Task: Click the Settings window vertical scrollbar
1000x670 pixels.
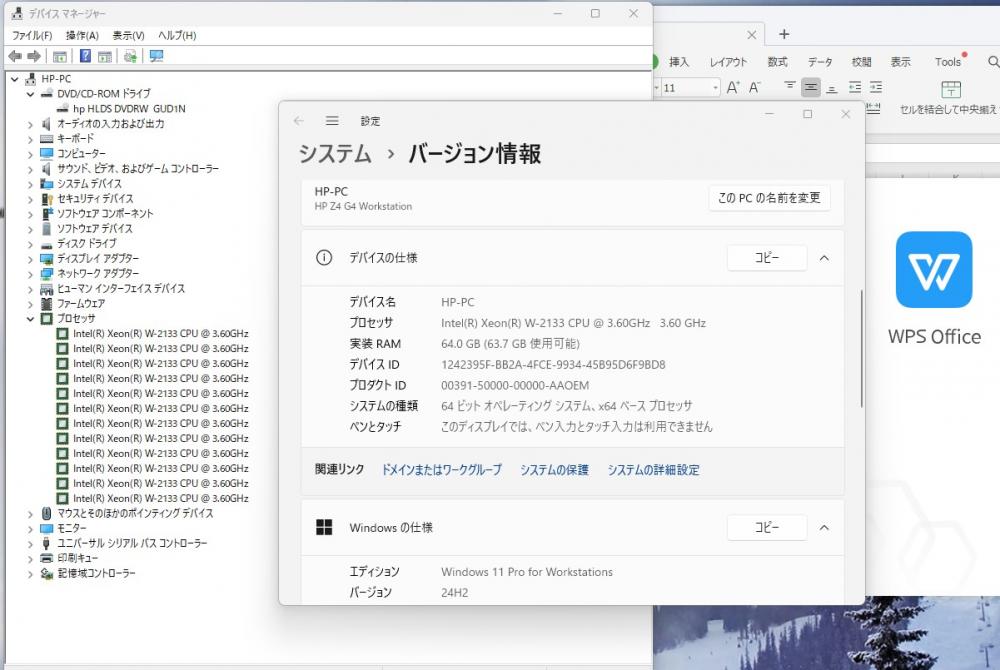Action: pyautogui.click(x=861, y=349)
